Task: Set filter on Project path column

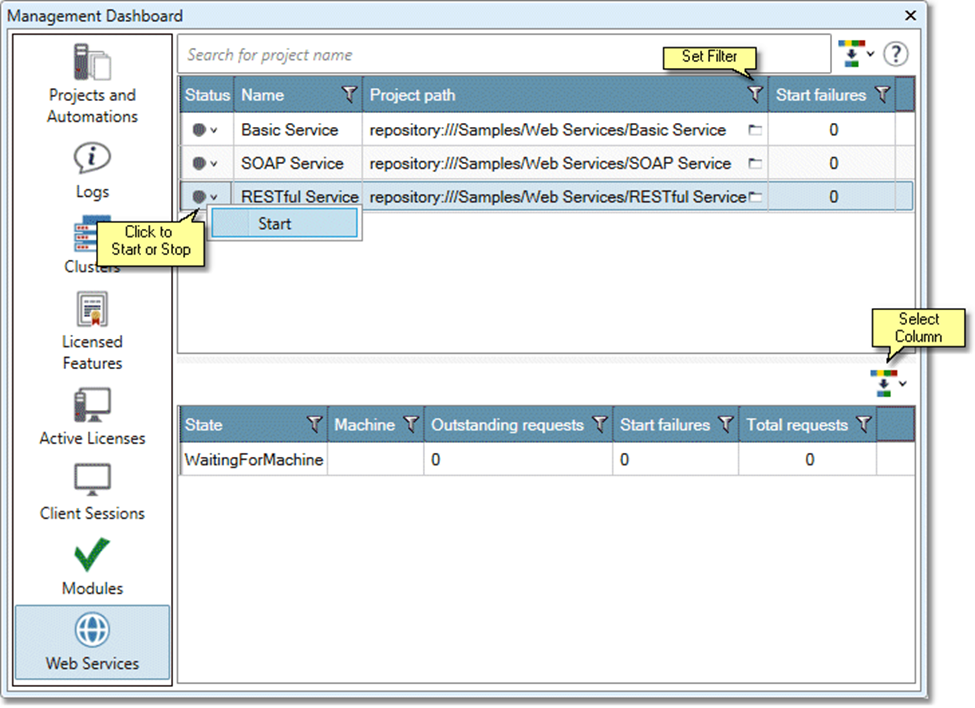Action: pos(755,95)
